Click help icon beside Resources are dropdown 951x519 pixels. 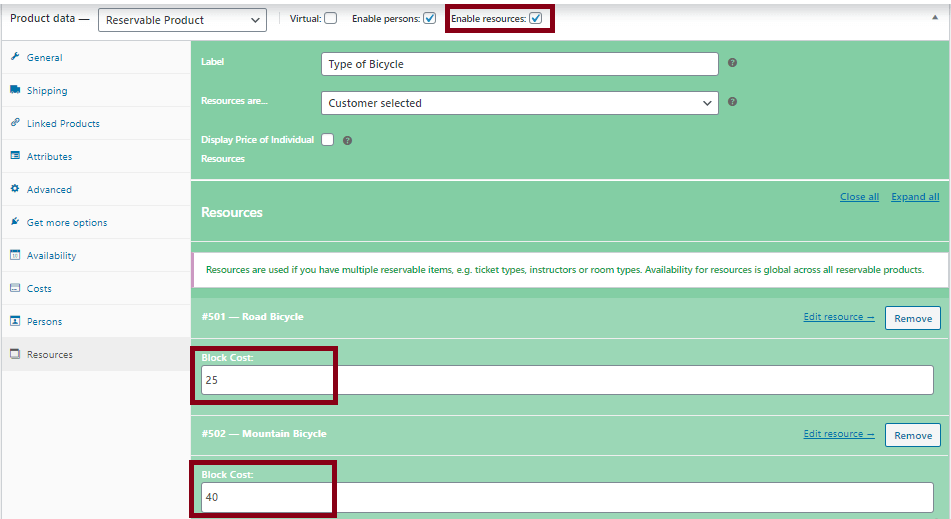tap(732, 102)
